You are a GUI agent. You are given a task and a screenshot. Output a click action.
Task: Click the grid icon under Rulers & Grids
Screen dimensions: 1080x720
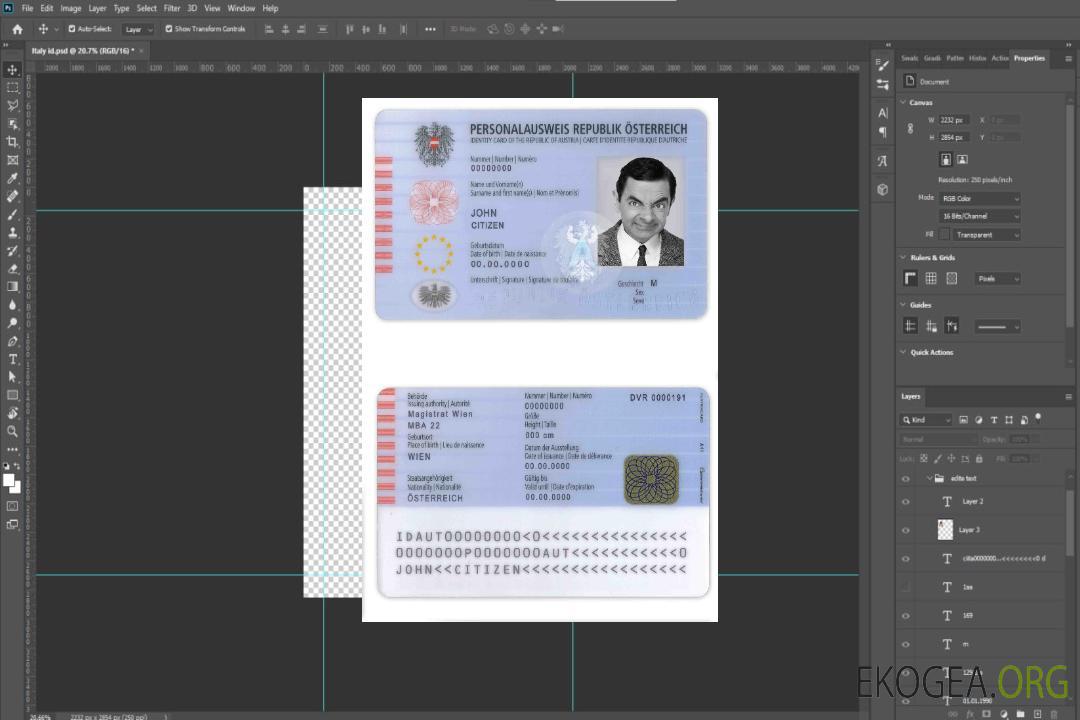[930, 279]
